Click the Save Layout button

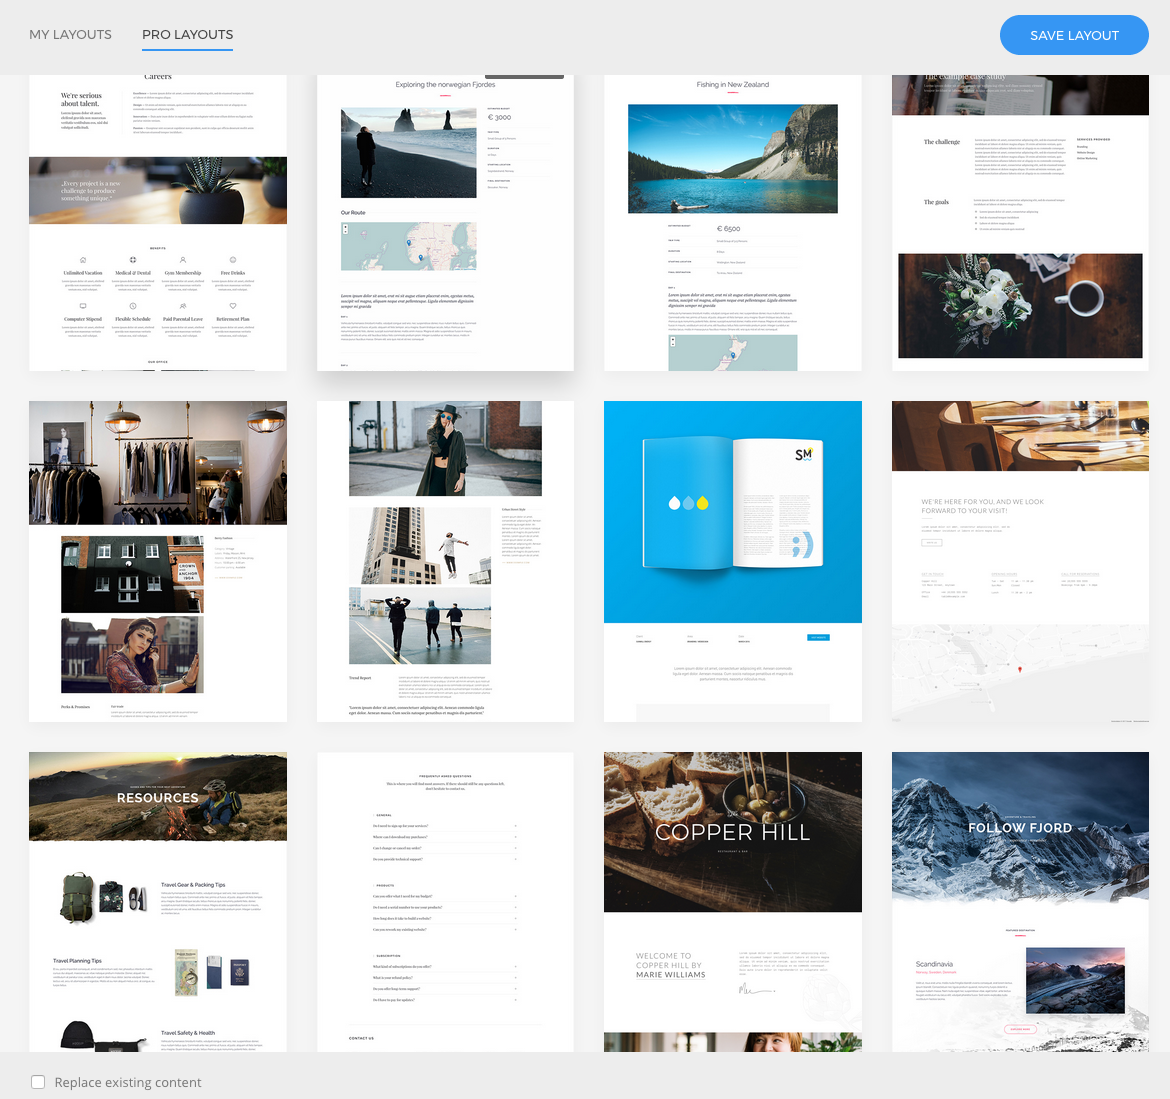(1074, 35)
